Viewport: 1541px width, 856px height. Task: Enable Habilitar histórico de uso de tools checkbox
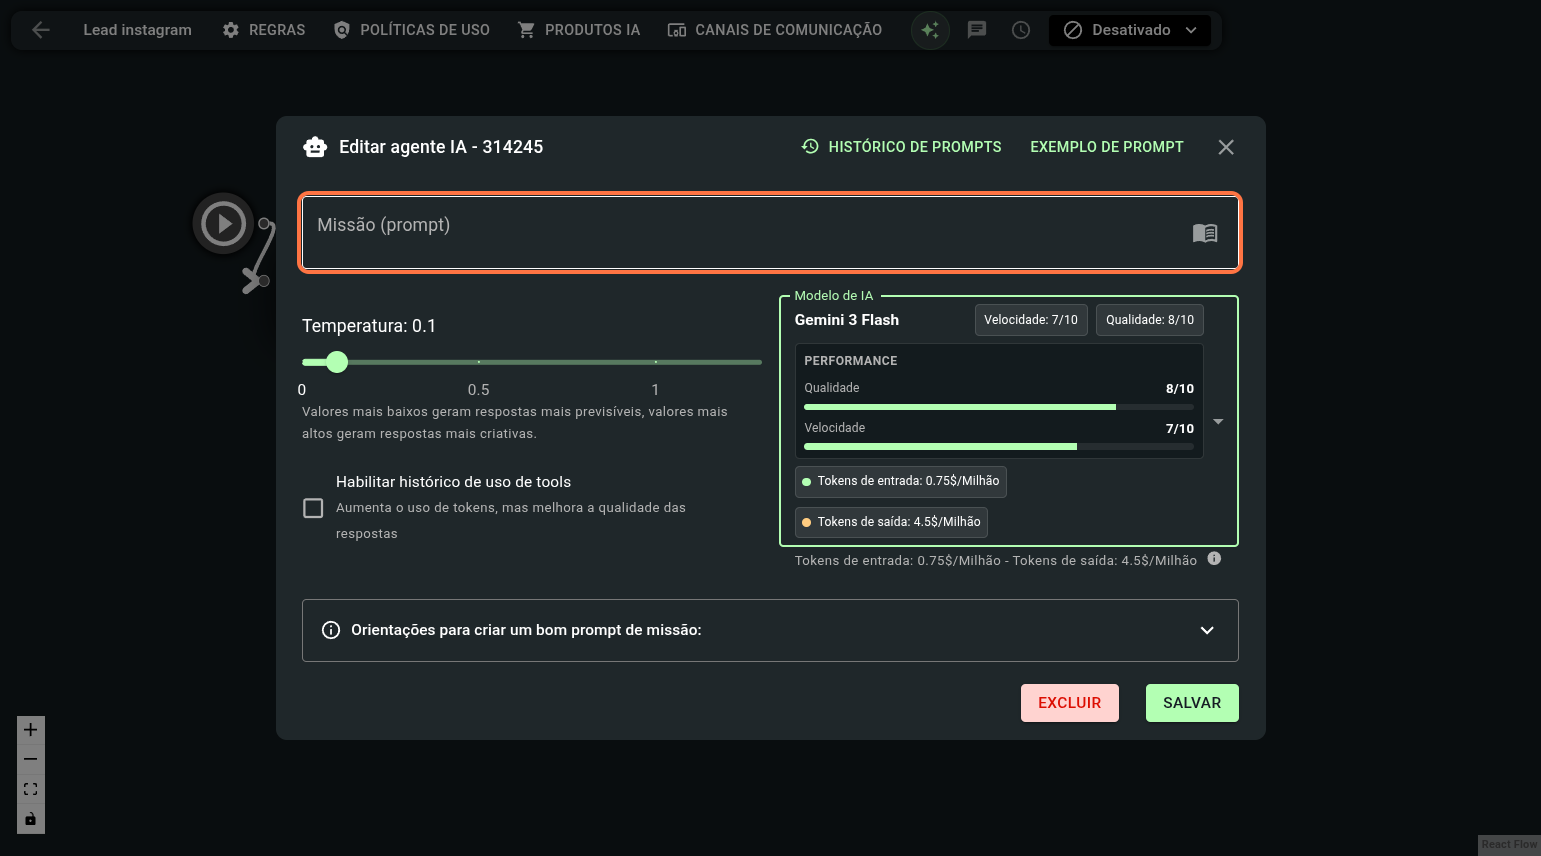tap(313, 508)
